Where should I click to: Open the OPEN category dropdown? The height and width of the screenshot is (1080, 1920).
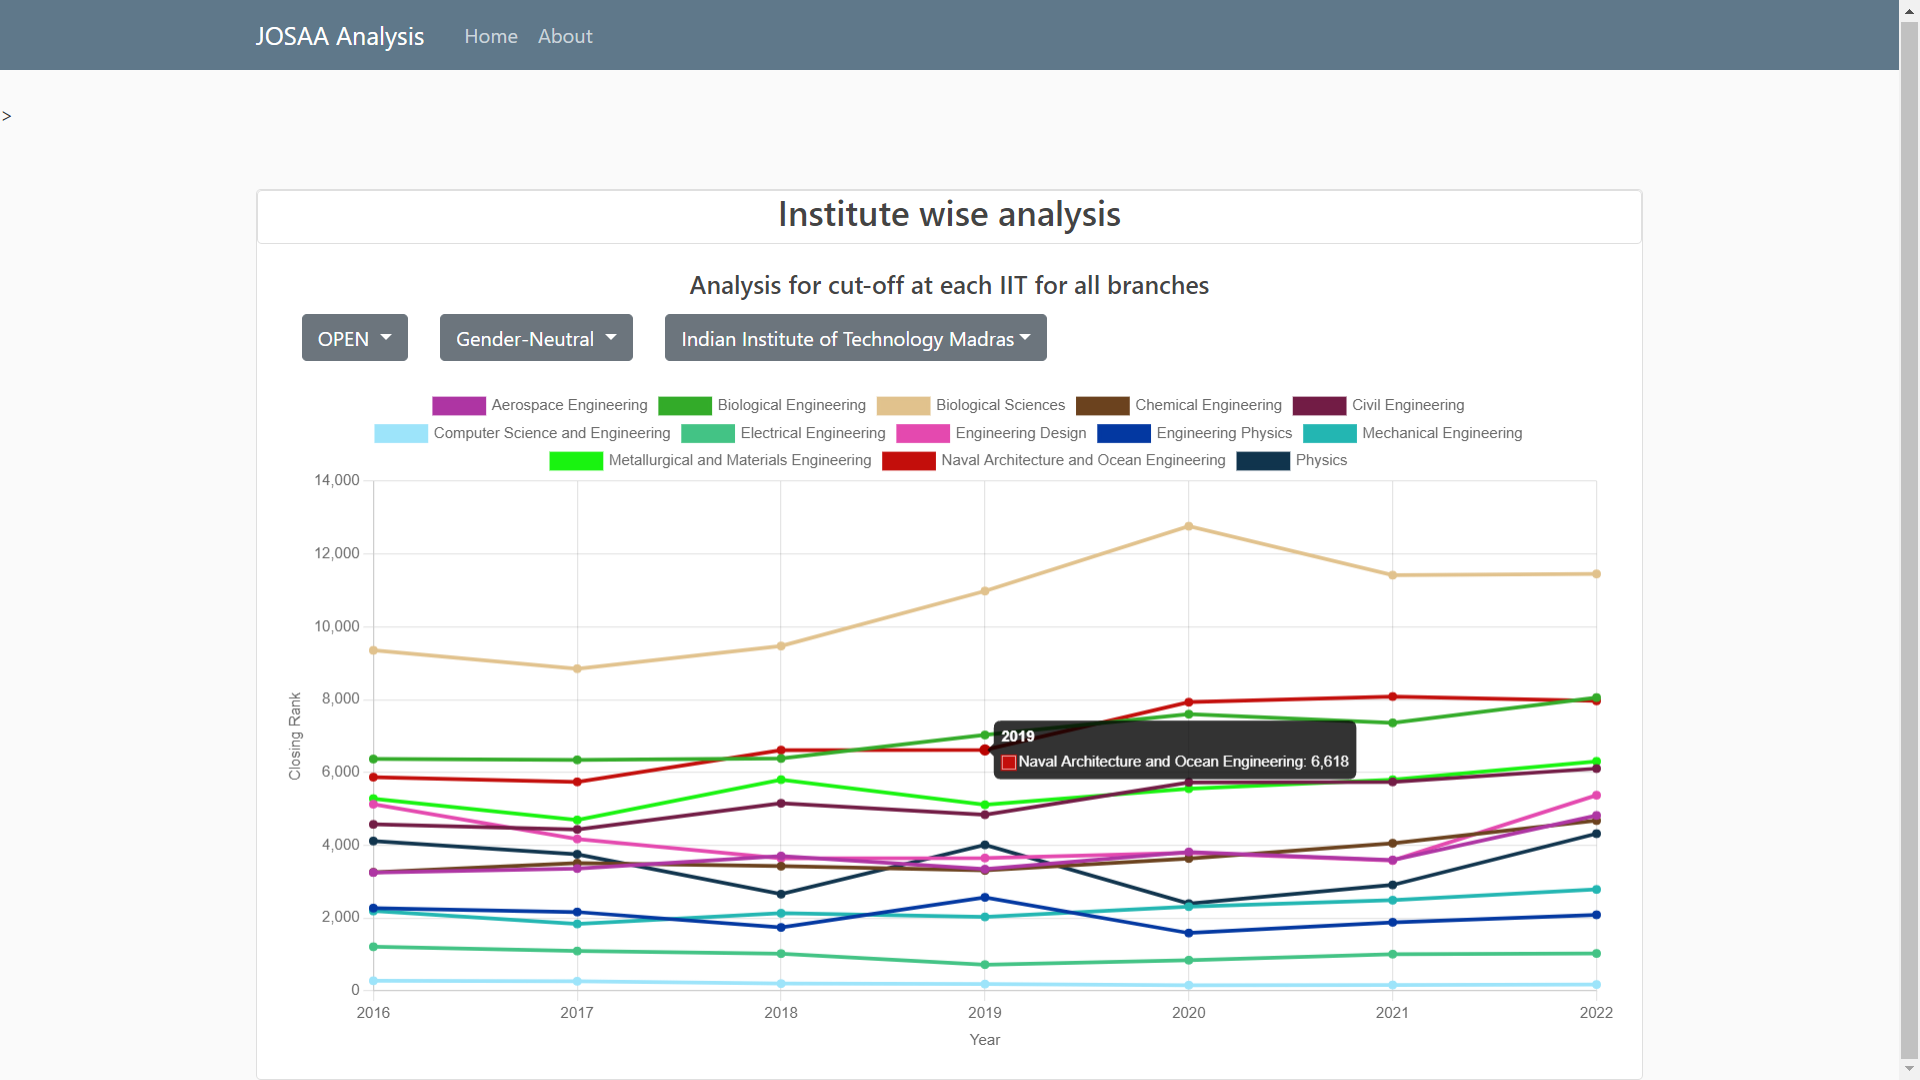pyautogui.click(x=354, y=337)
